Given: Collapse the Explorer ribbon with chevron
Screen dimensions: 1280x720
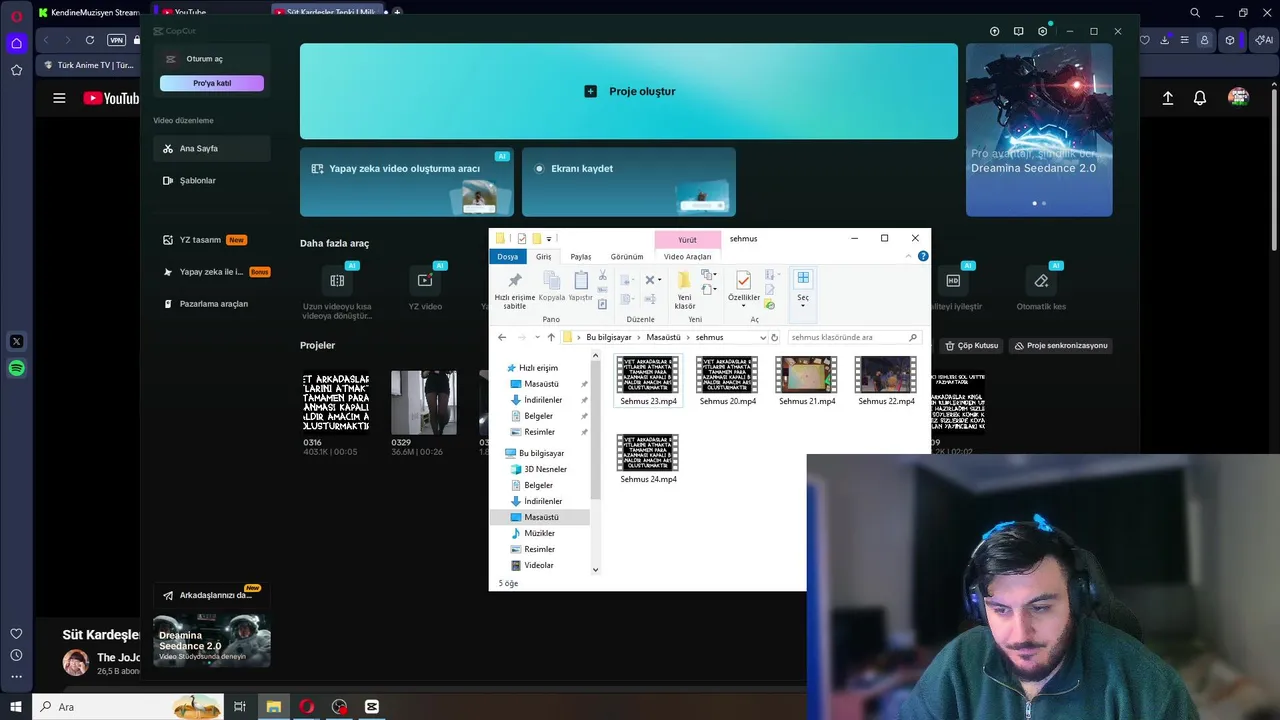Looking at the screenshot, I should pyautogui.click(x=908, y=256).
